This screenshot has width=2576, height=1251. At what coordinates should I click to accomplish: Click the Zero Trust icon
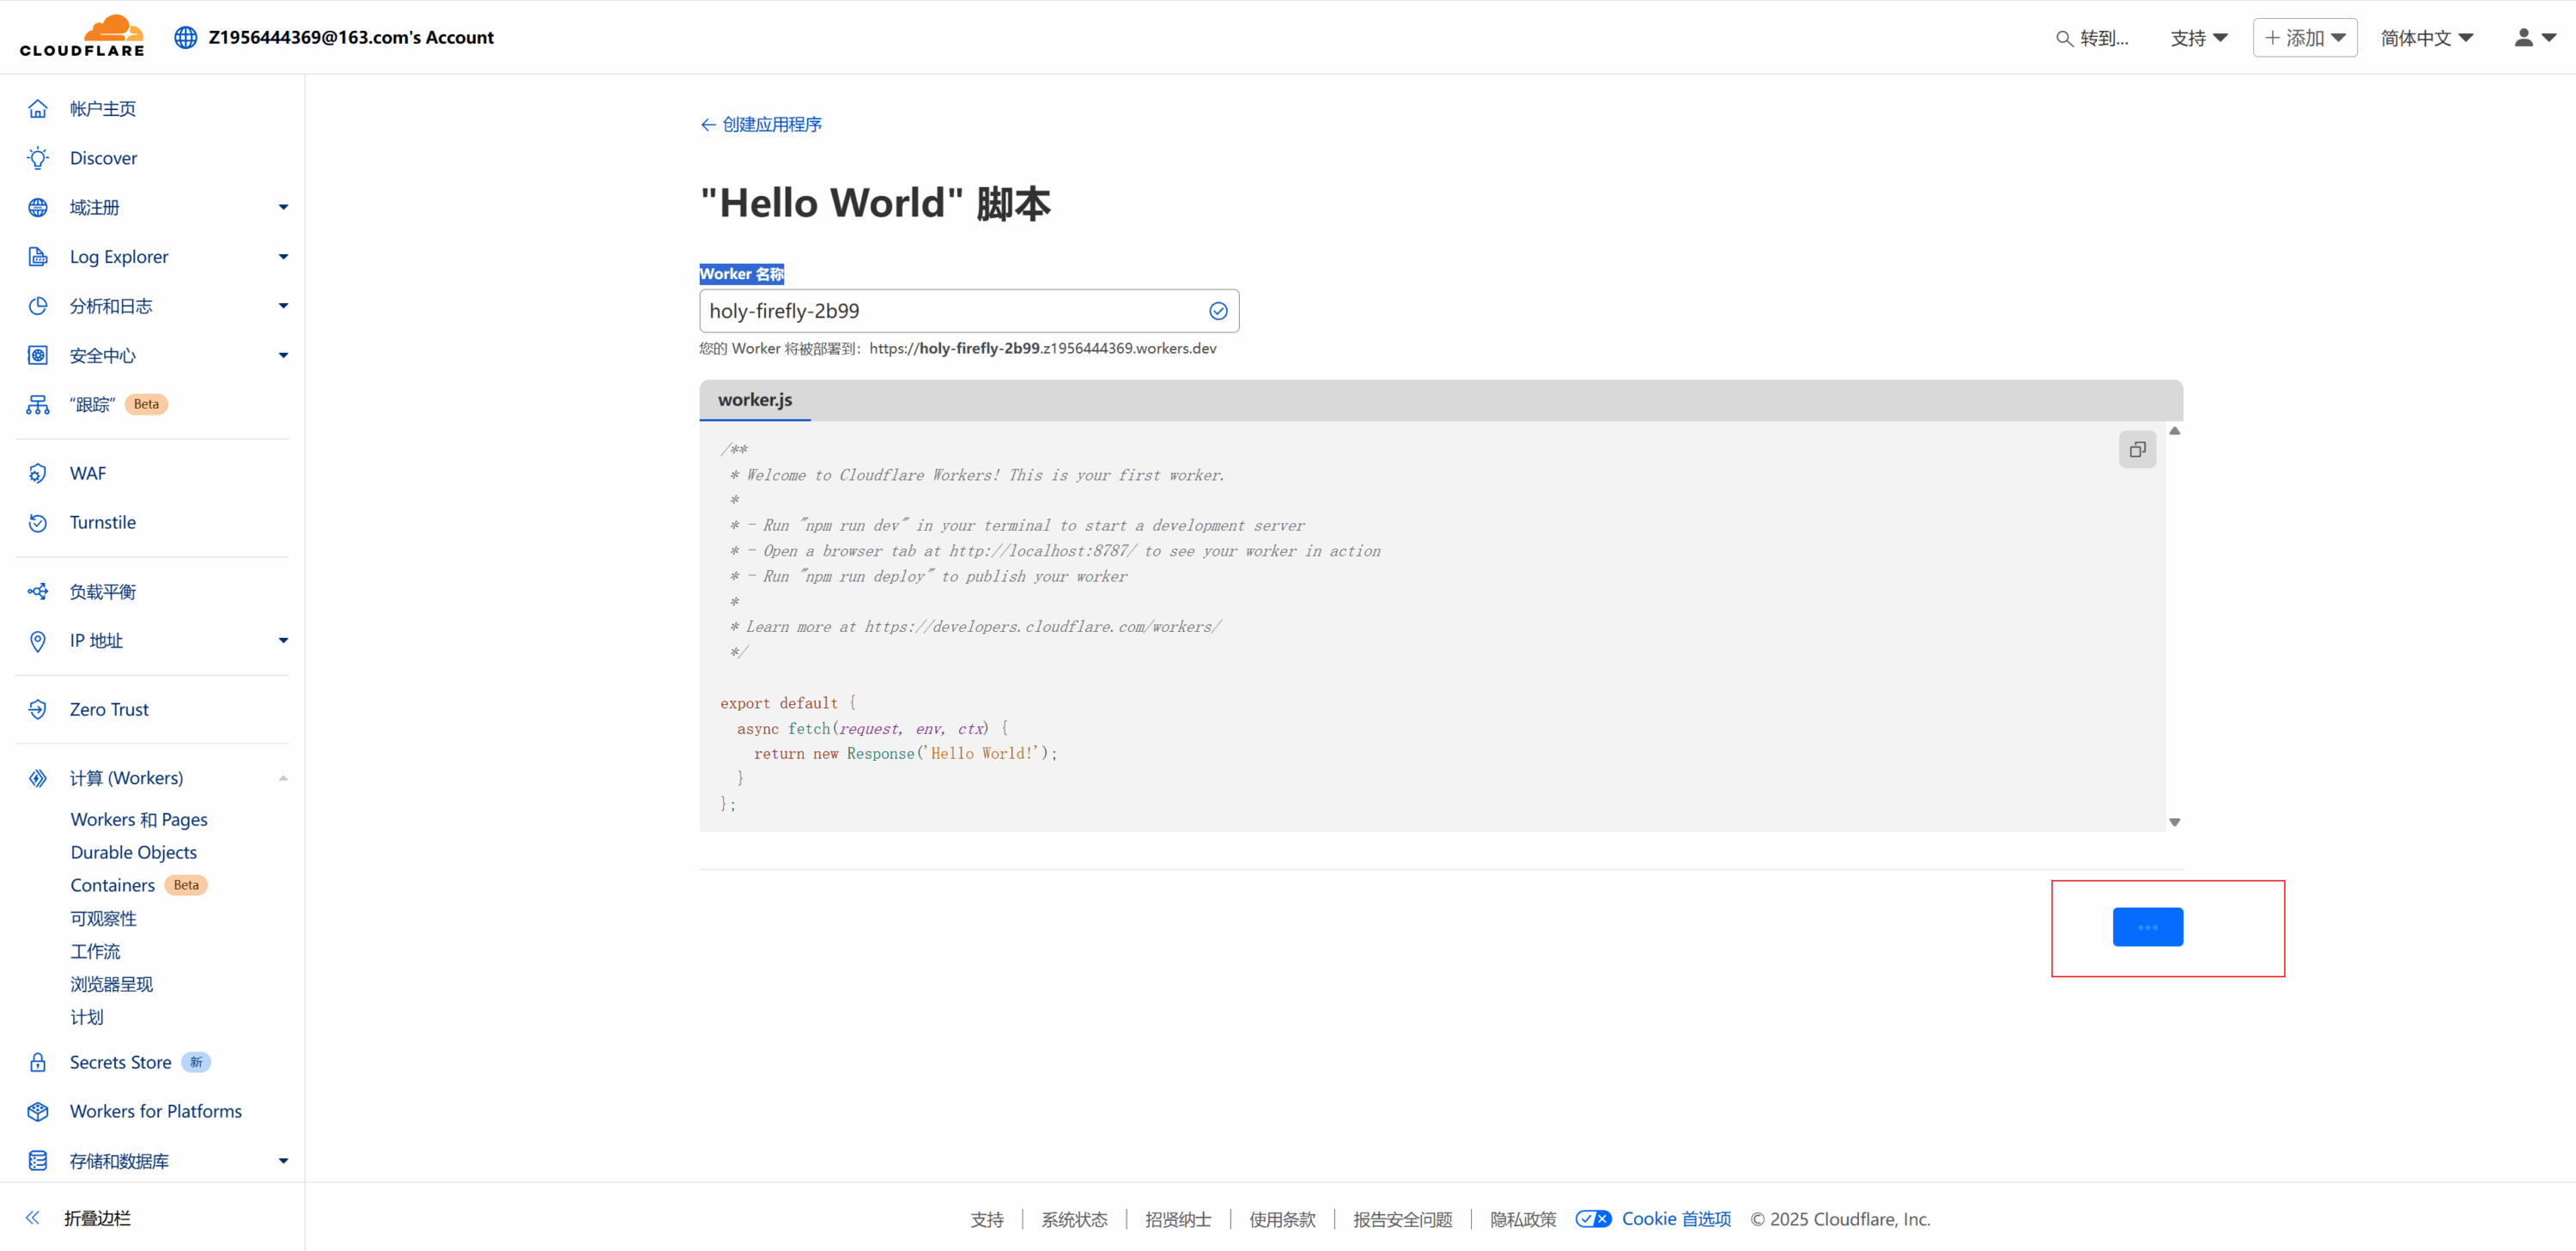pyautogui.click(x=38, y=709)
